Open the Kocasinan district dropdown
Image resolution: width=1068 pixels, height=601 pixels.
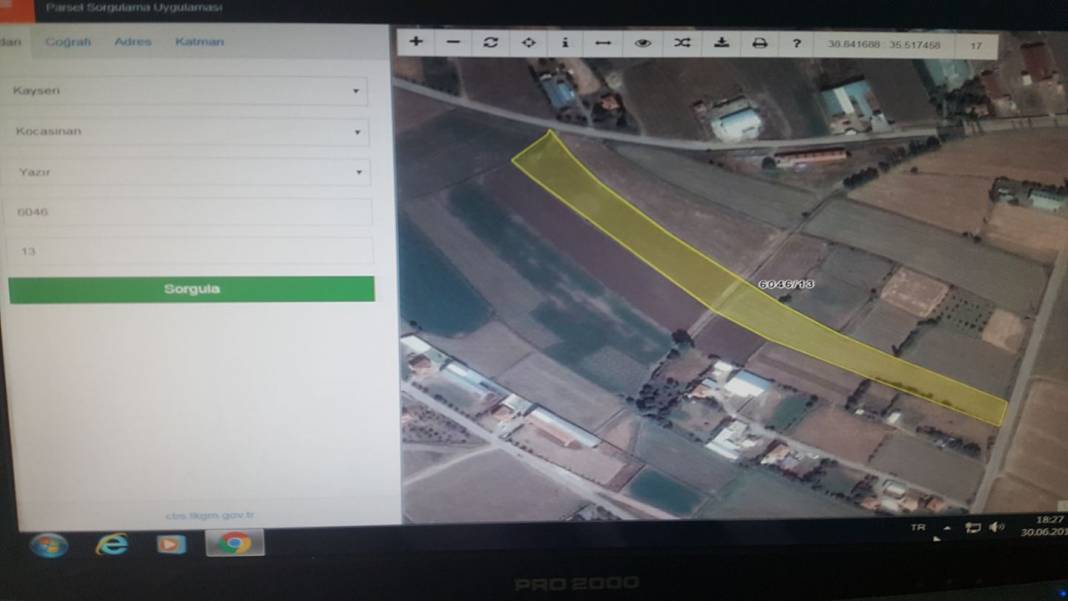188,132
